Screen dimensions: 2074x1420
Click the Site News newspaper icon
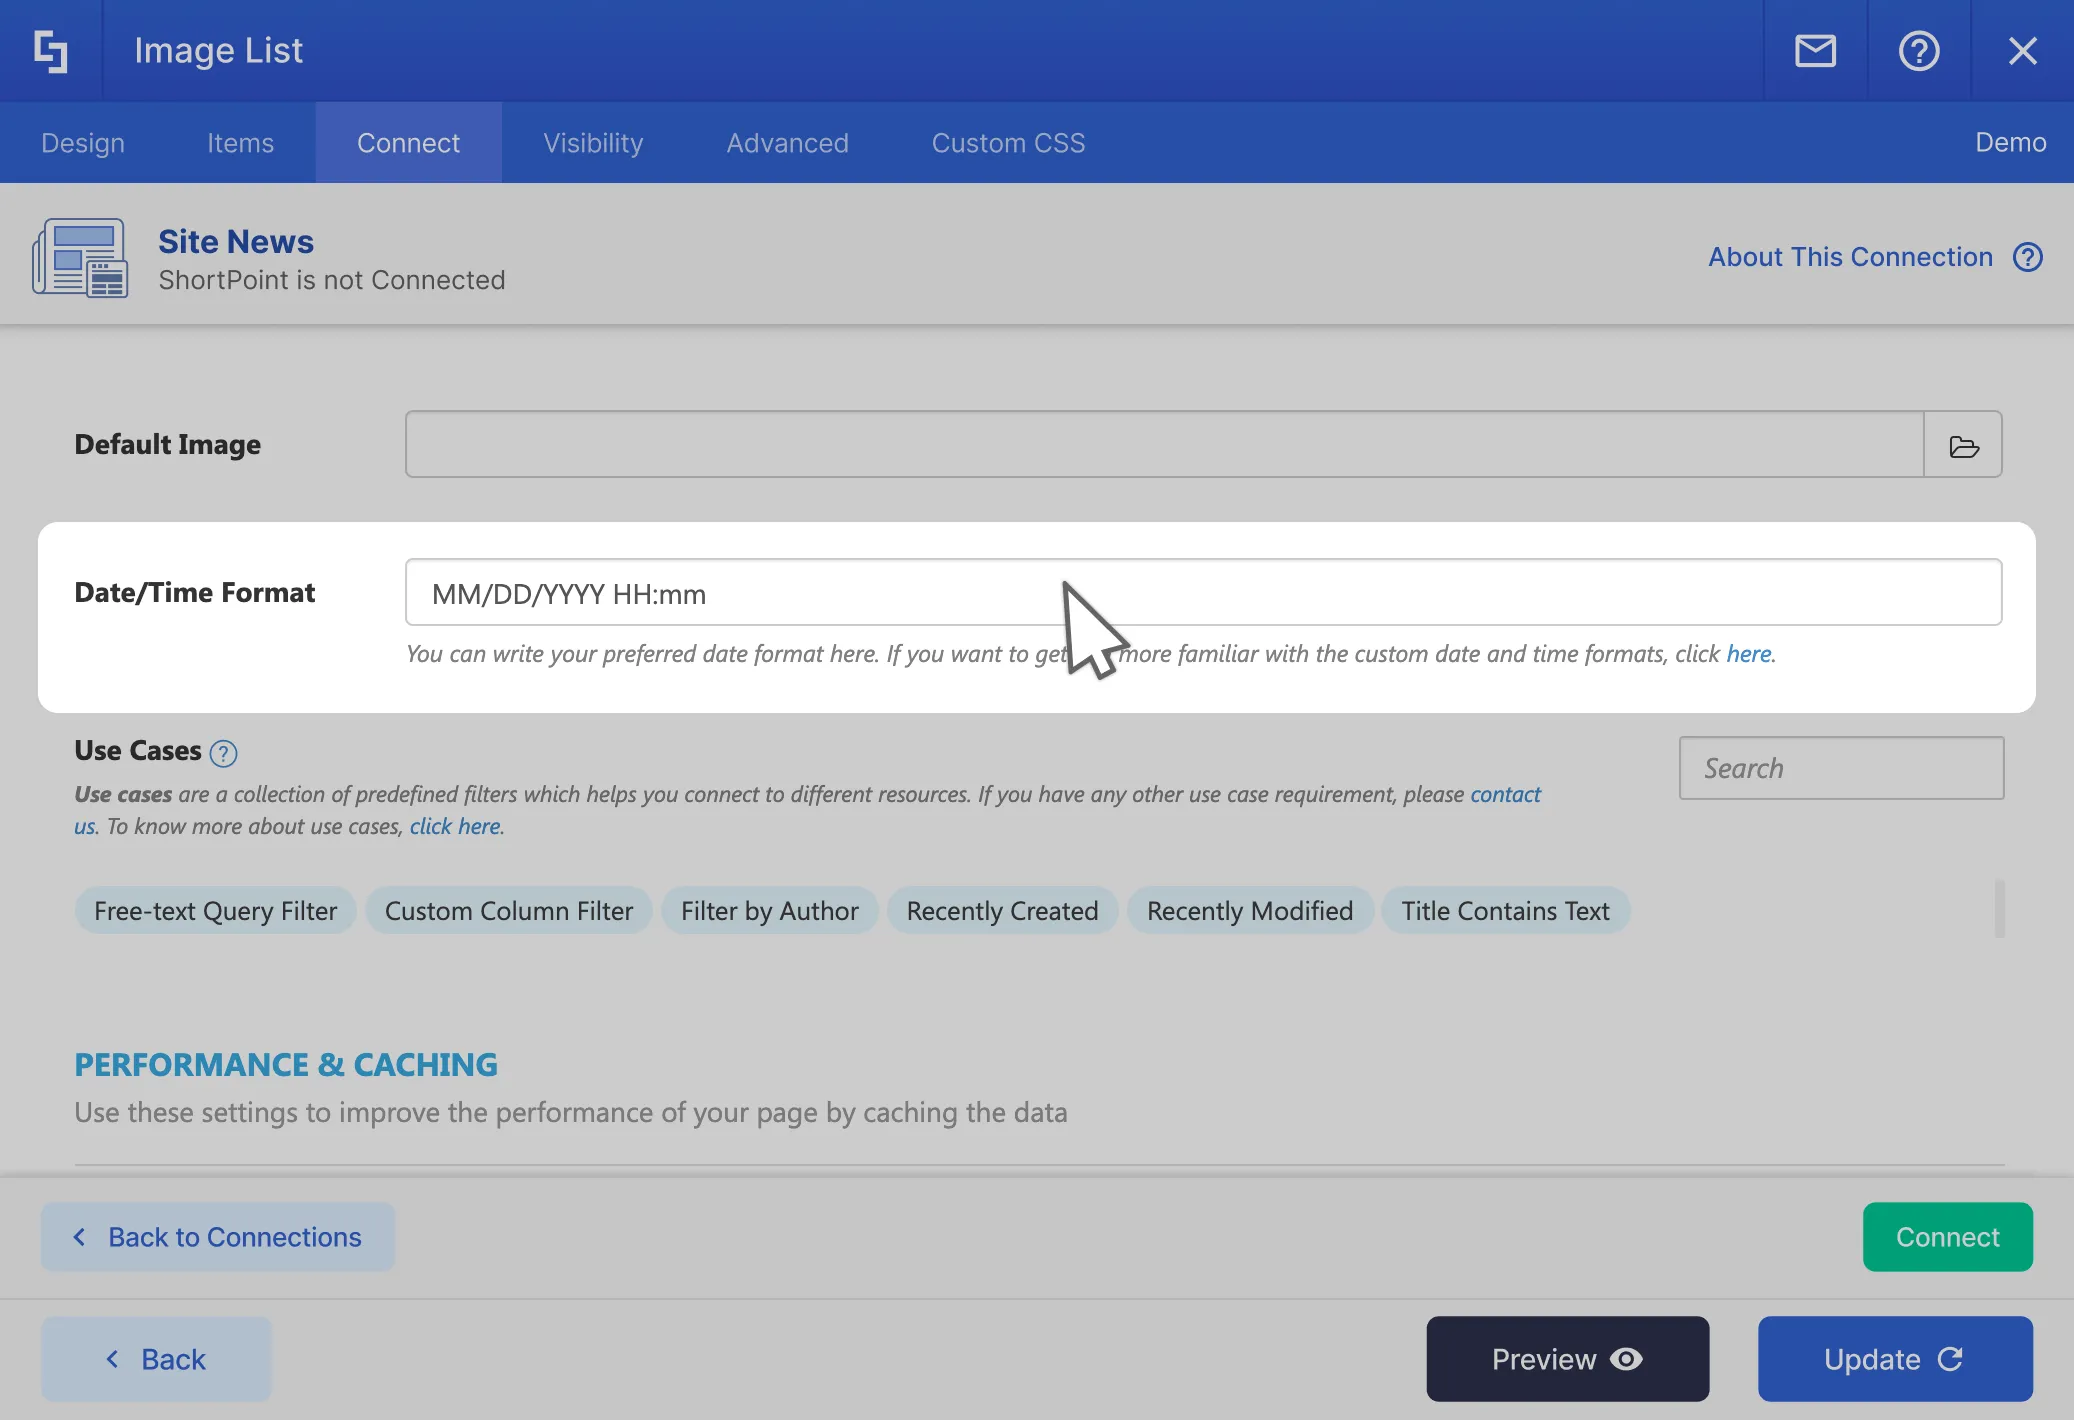pyautogui.click(x=80, y=258)
